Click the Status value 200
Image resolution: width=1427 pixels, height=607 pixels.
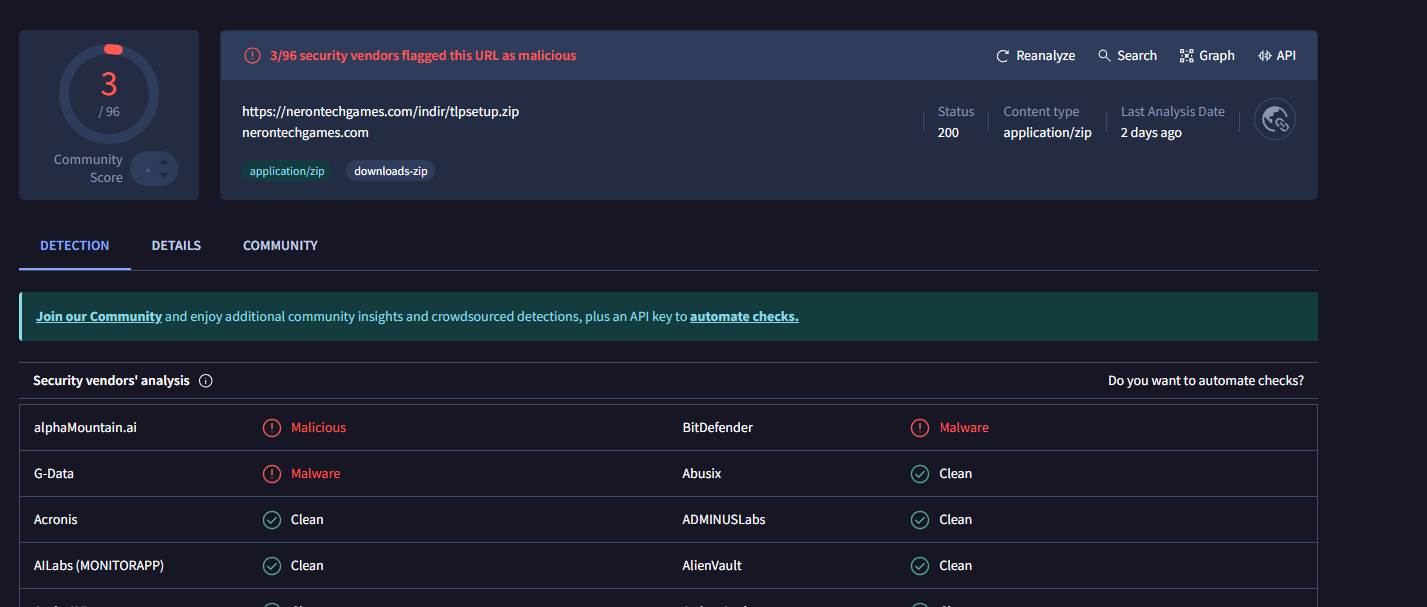point(948,133)
